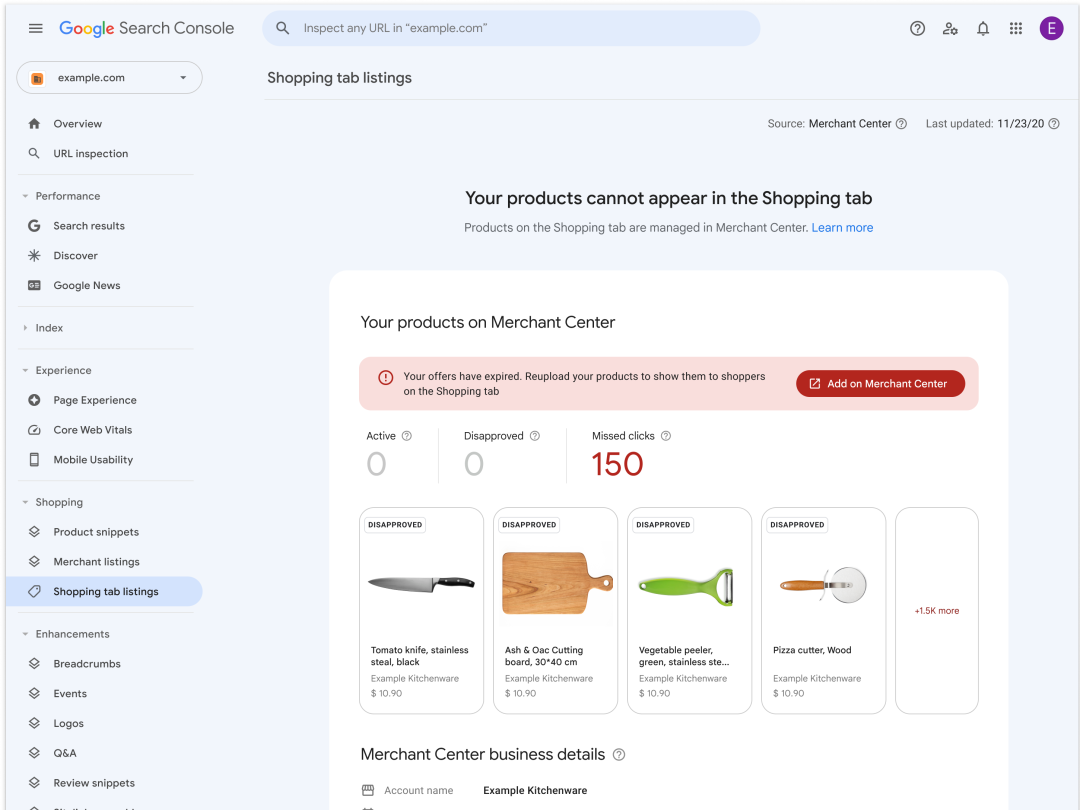1080x810 pixels.
Task: Click the Last updated 11/23/20 date
Action: [1021, 124]
